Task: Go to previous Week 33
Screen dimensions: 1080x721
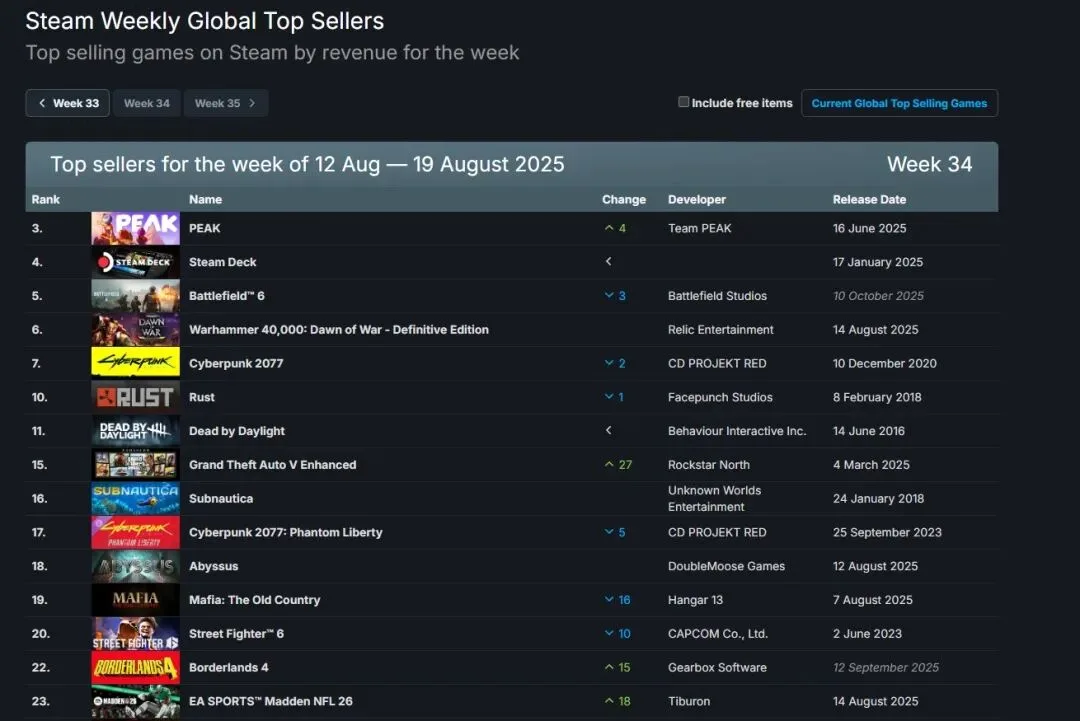Action: (x=68, y=103)
